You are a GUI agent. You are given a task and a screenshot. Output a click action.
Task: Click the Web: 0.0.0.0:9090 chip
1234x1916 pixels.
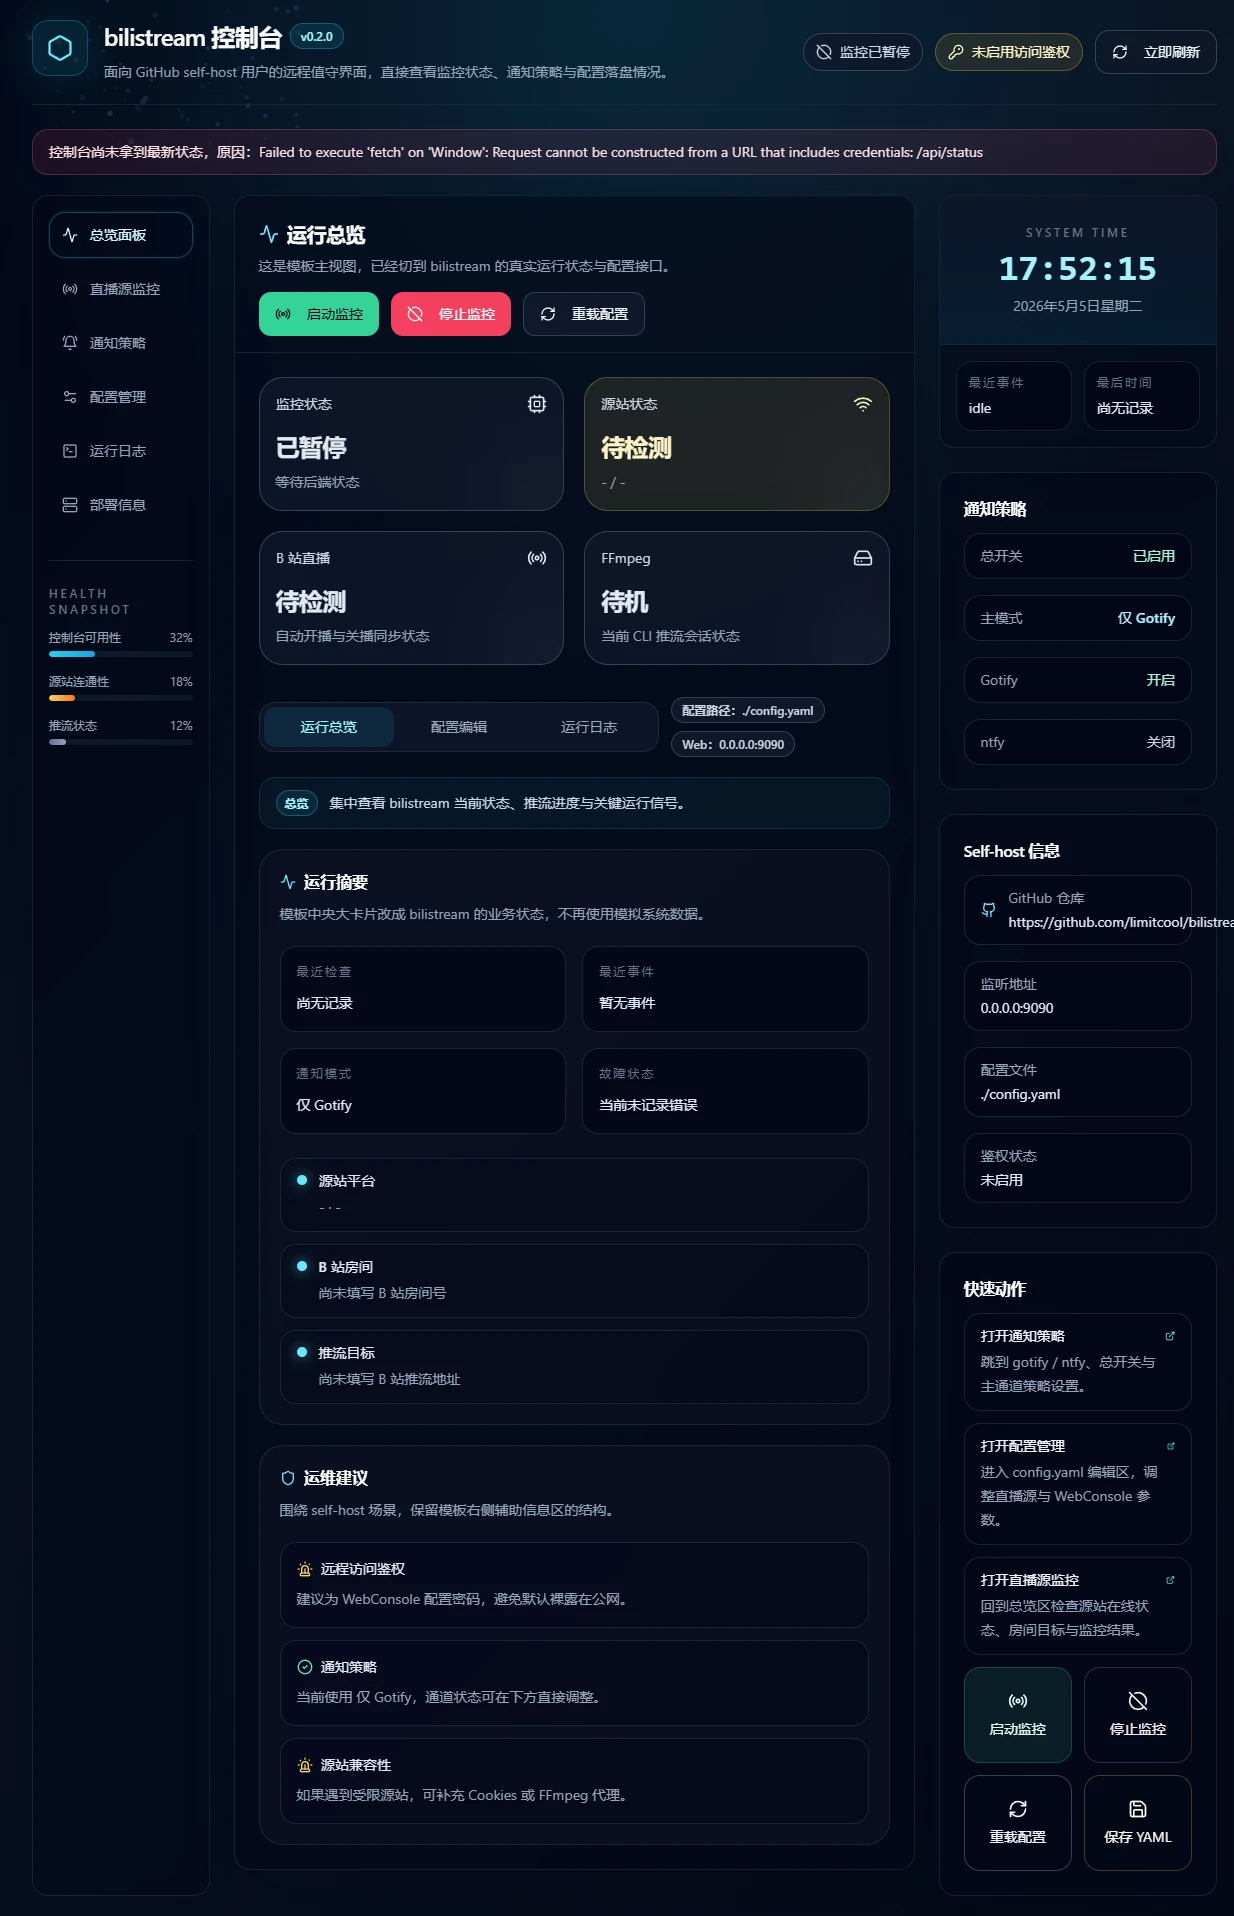click(733, 744)
